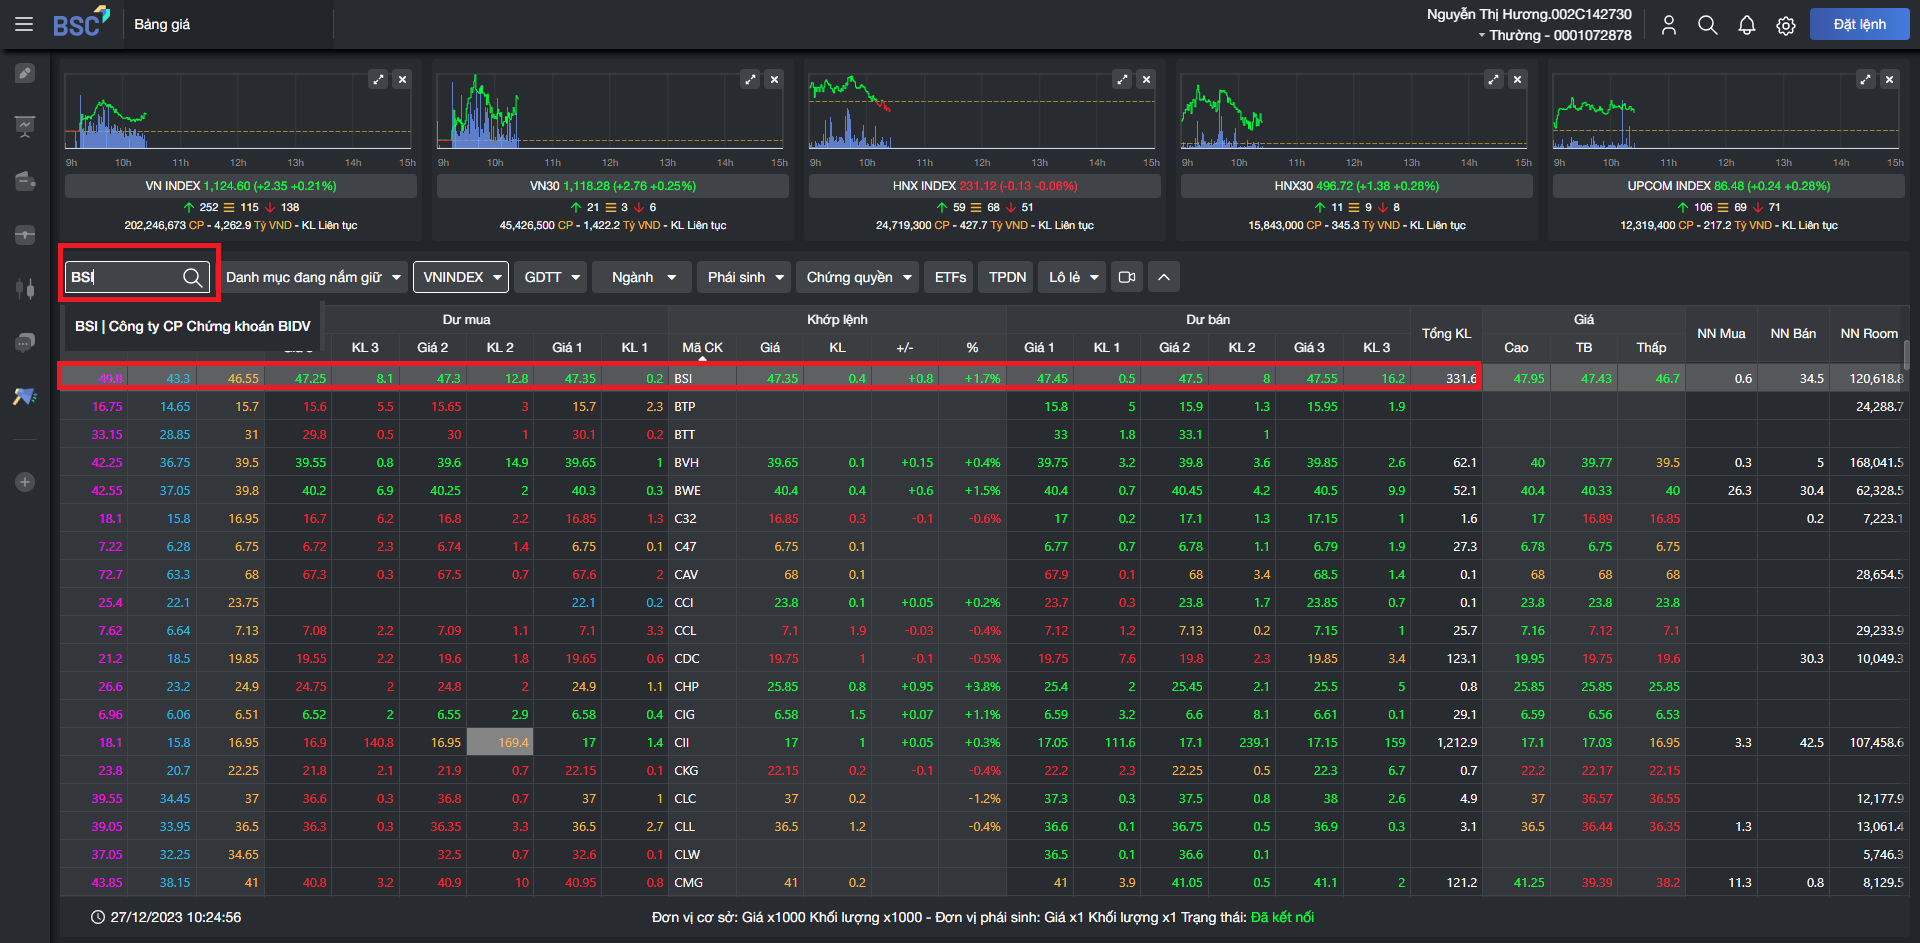Click the asset safe icon in the left sidebar

coord(25,234)
